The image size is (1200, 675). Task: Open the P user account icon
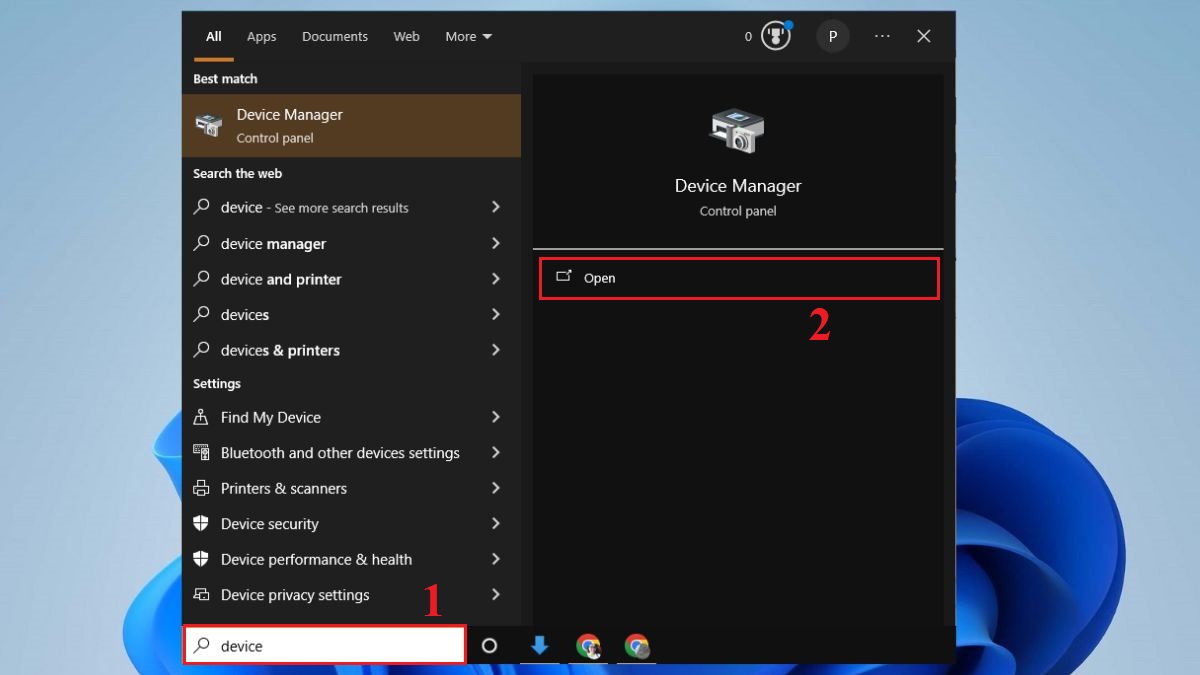click(833, 37)
